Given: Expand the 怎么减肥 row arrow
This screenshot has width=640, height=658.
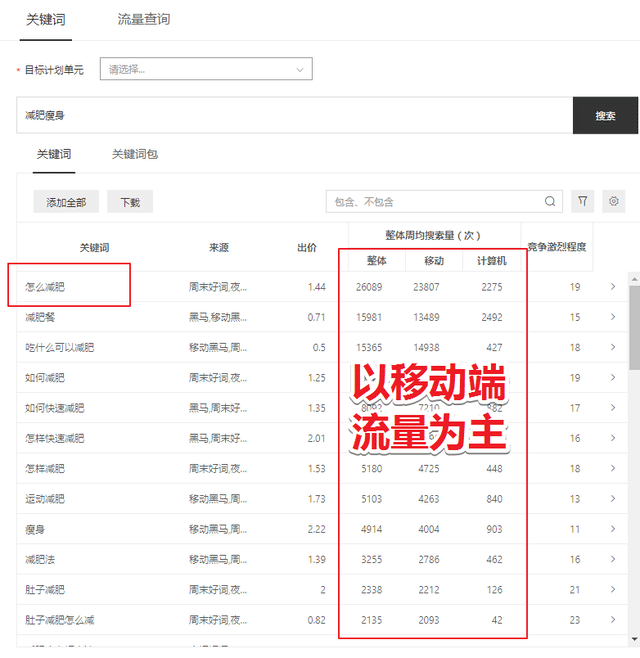Looking at the screenshot, I should click(x=613, y=287).
